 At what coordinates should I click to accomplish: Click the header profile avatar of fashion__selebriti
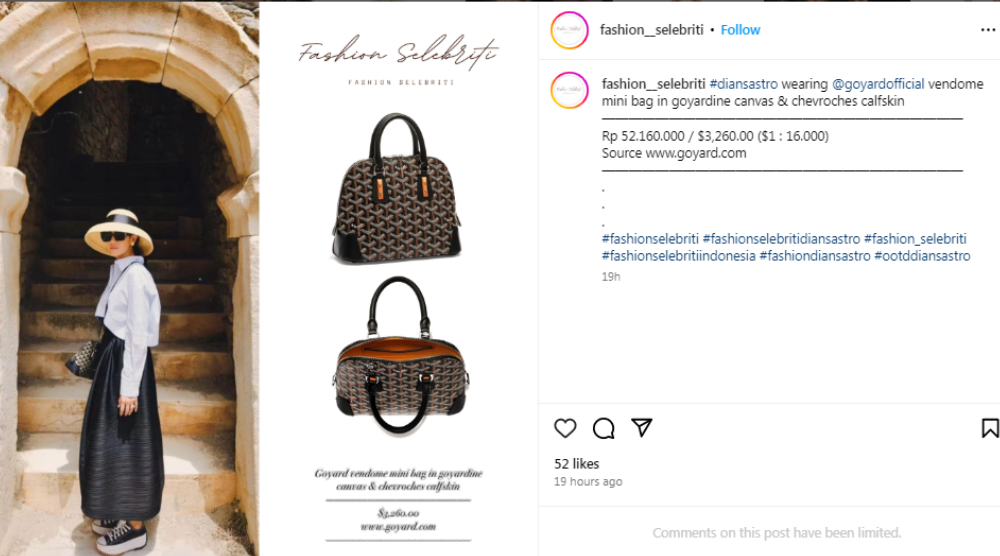coord(570,30)
